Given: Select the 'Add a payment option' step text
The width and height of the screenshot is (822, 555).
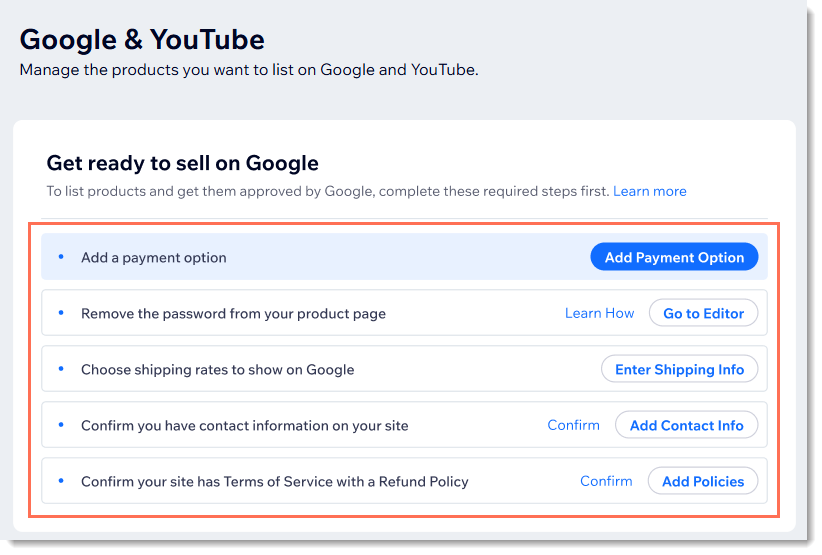Looking at the screenshot, I should pos(154,257).
